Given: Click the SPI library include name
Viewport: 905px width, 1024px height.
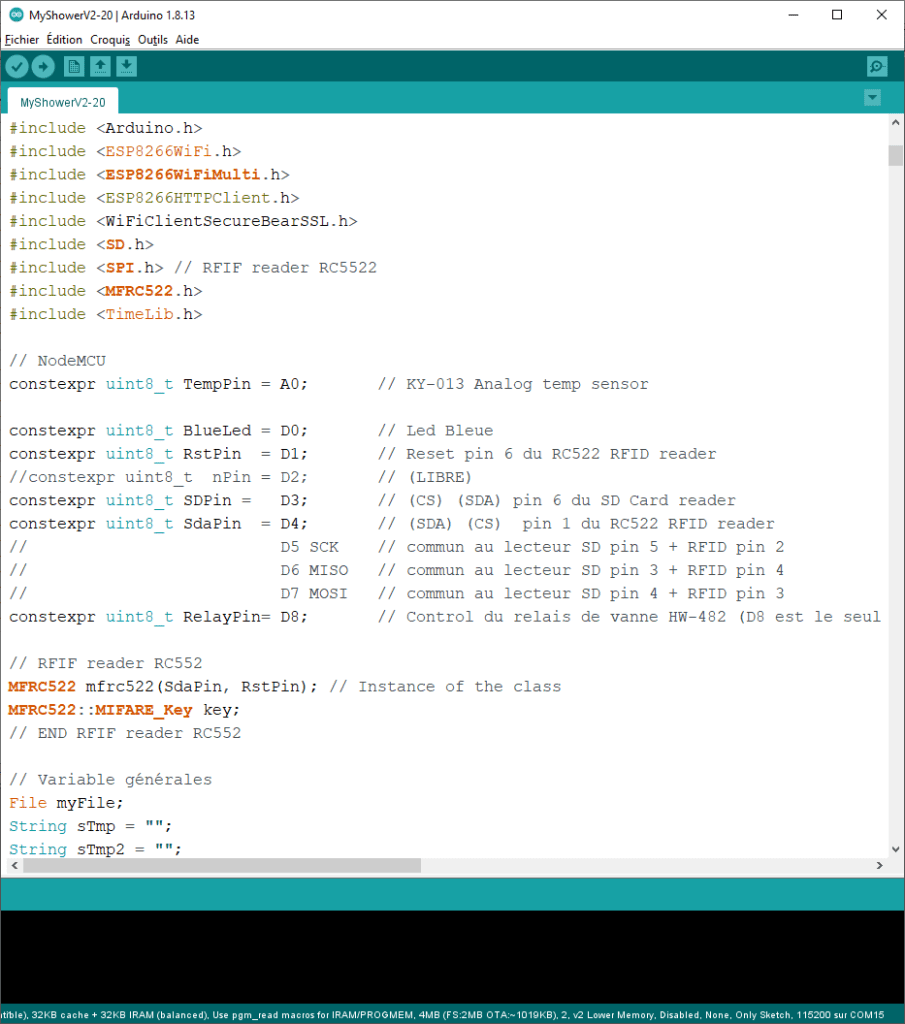Looking at the screenshot, I should tap(119, 268).
